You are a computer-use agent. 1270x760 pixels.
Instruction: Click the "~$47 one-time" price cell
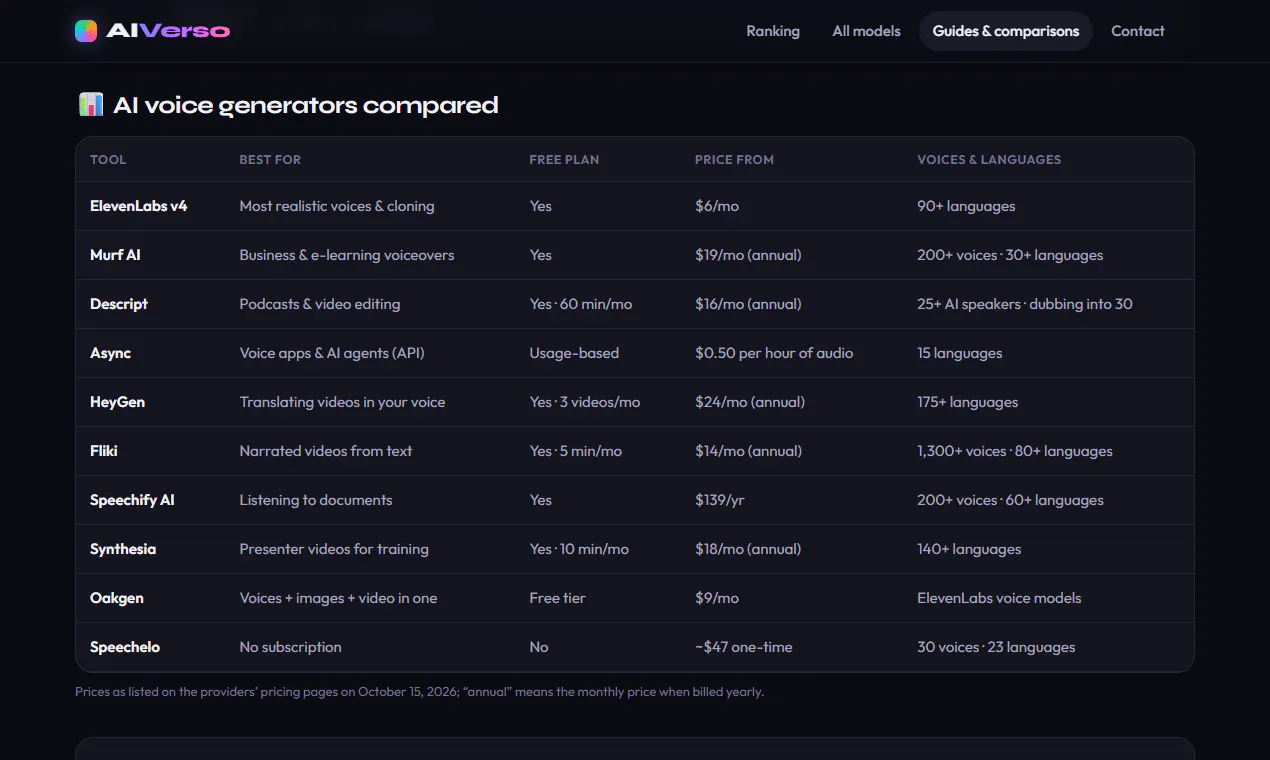744,647
